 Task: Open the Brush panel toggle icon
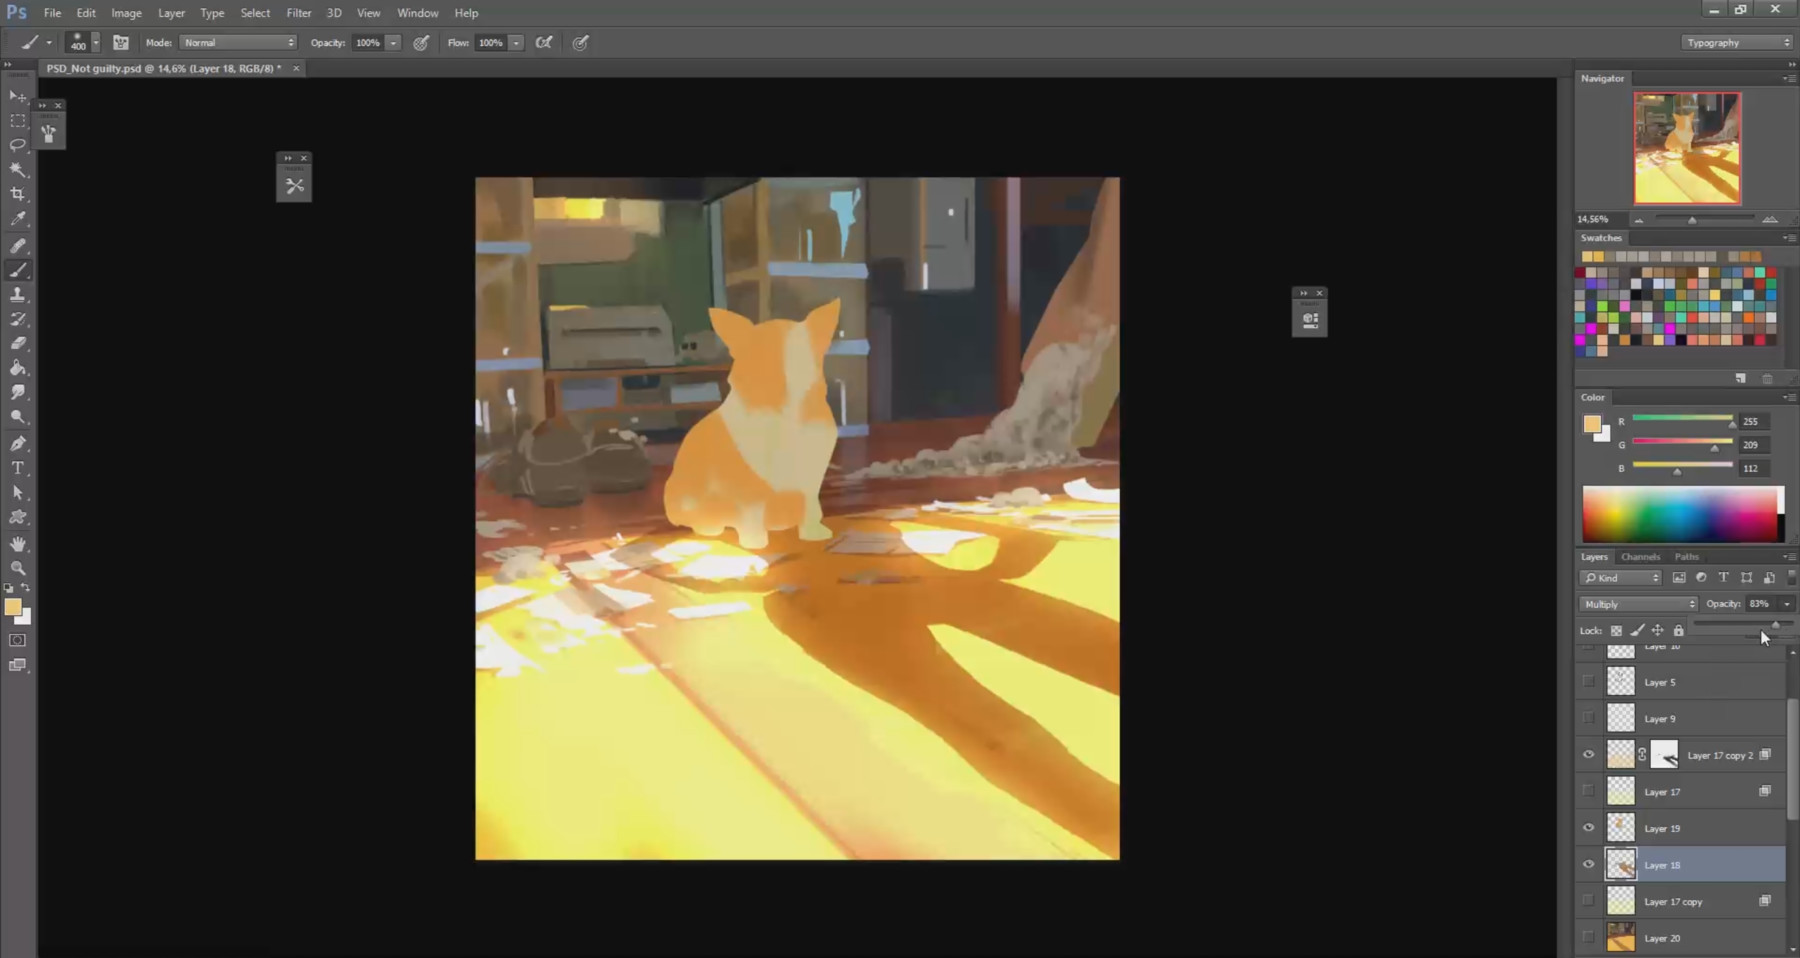coord(121,43)
